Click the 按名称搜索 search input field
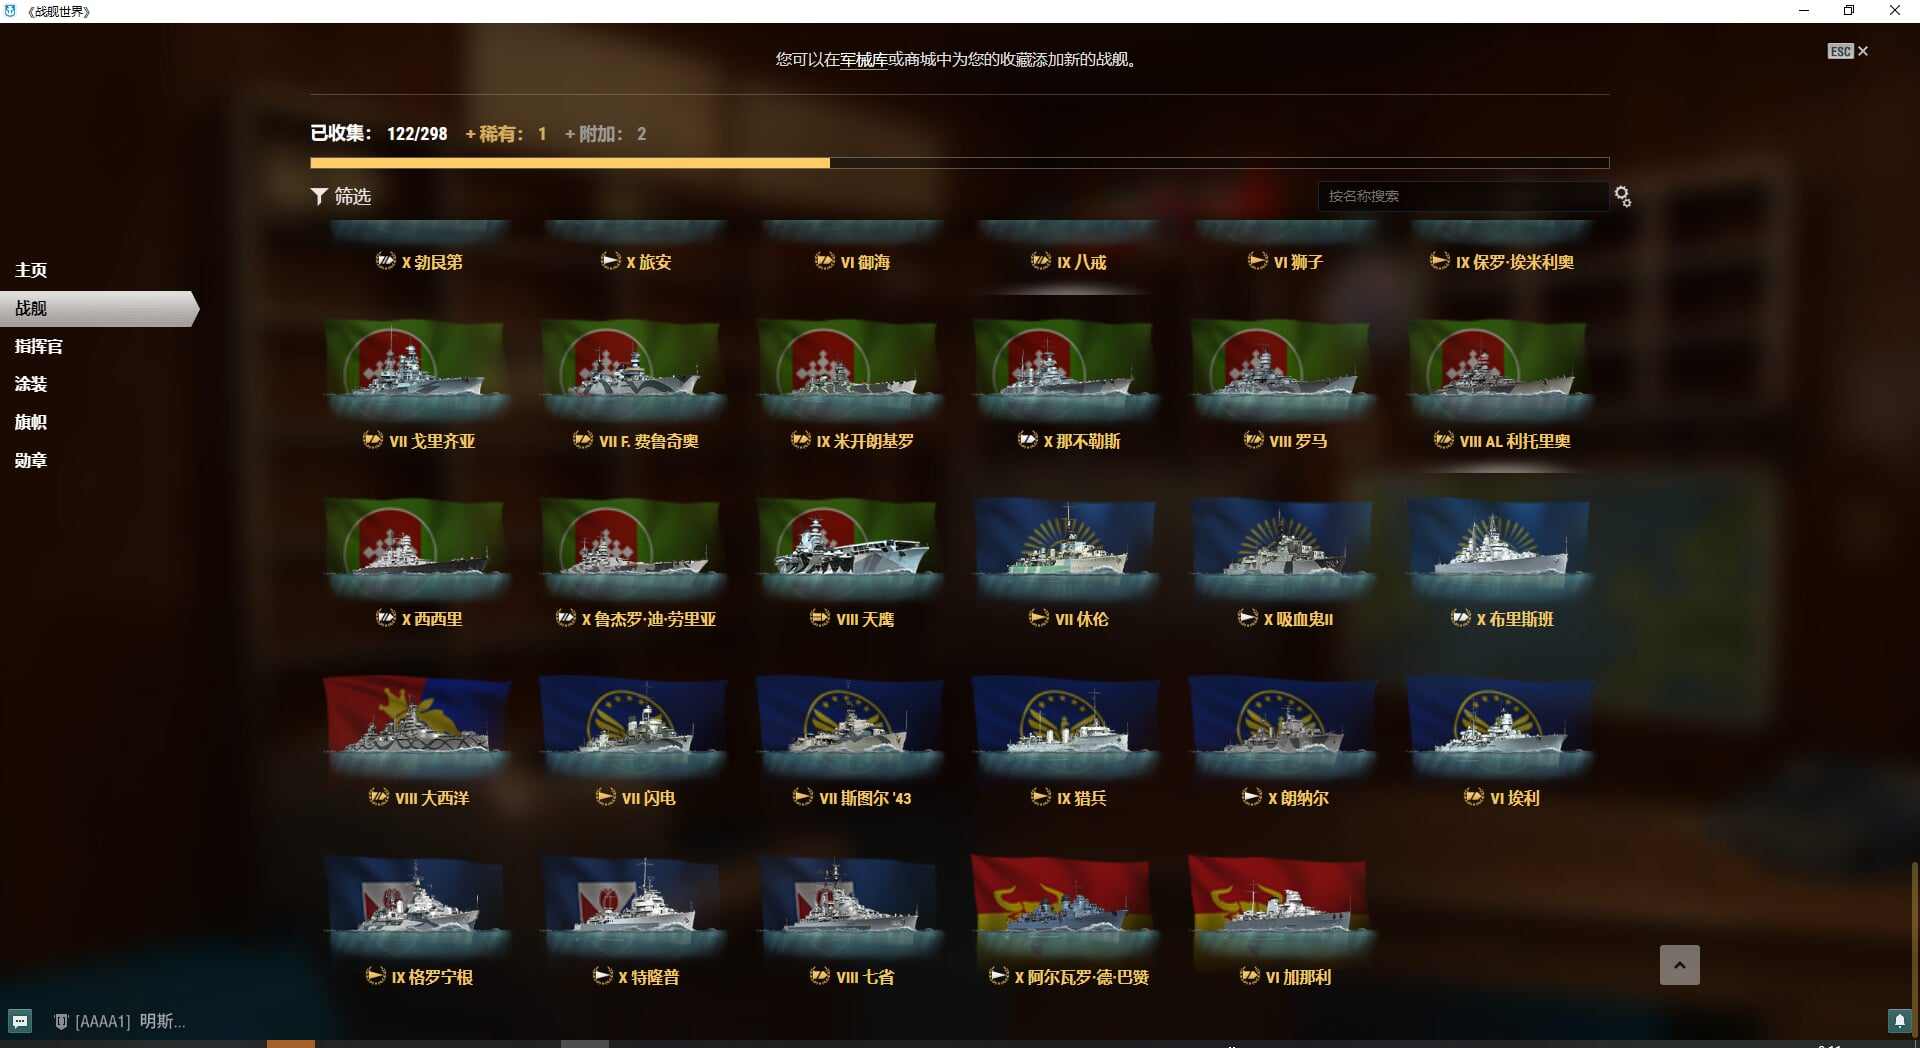 [x=1463, y=196]
